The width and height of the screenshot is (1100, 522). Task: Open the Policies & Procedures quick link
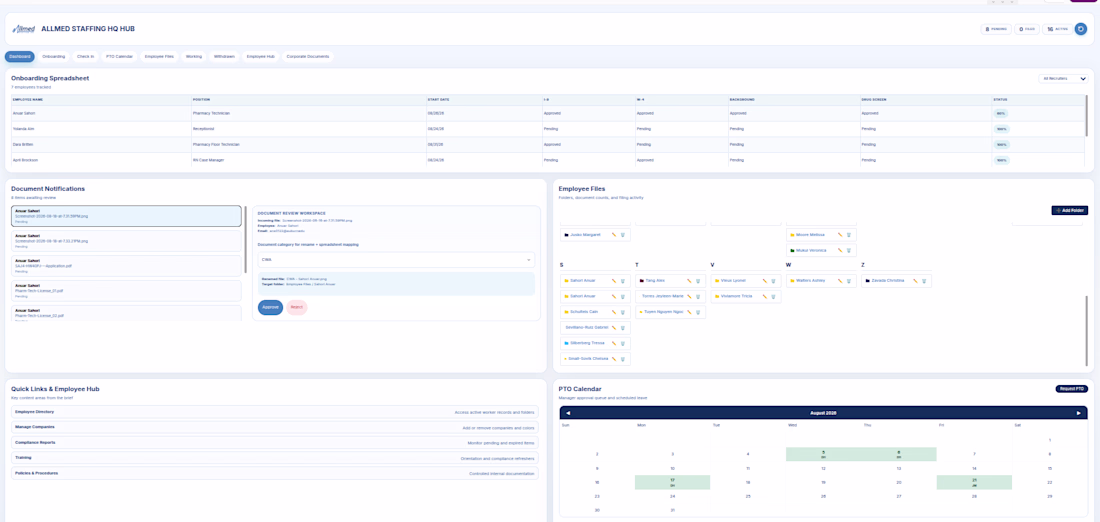click(x=275, y=474)
